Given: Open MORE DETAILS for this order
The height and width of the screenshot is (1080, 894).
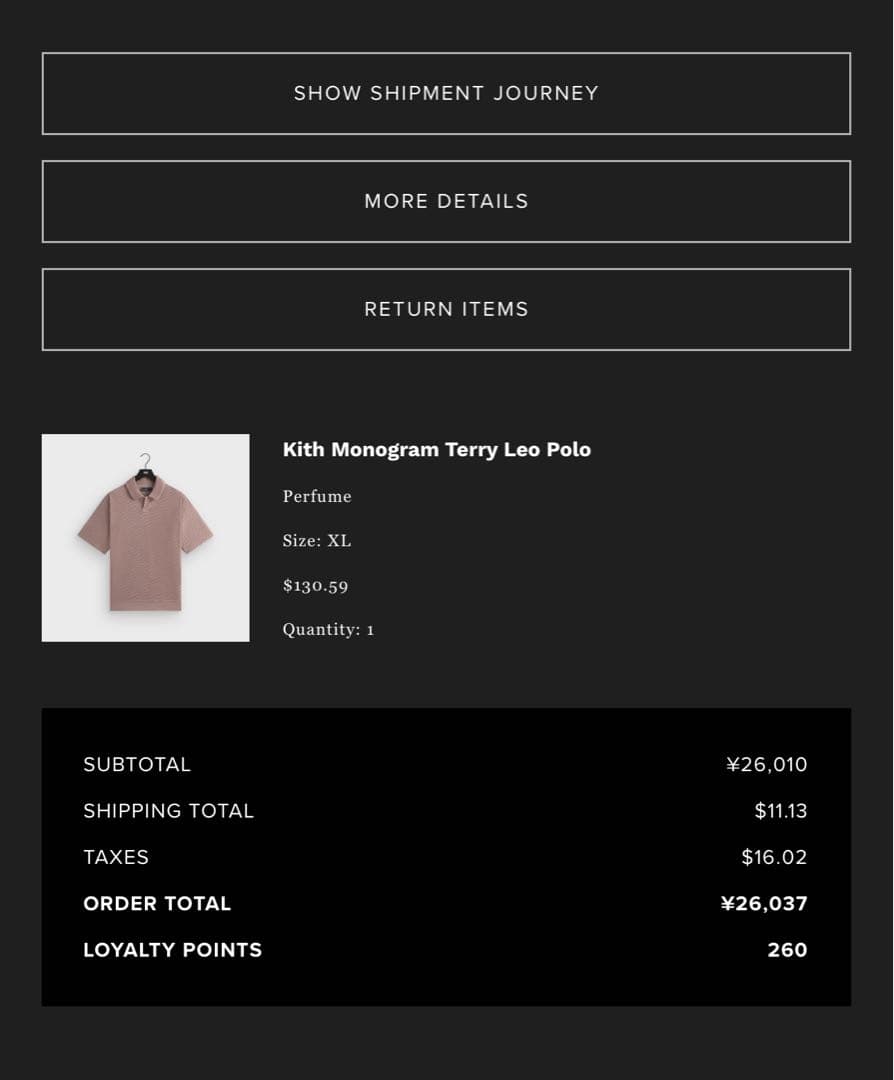Looking at the screenshot, I should point(446,201).
